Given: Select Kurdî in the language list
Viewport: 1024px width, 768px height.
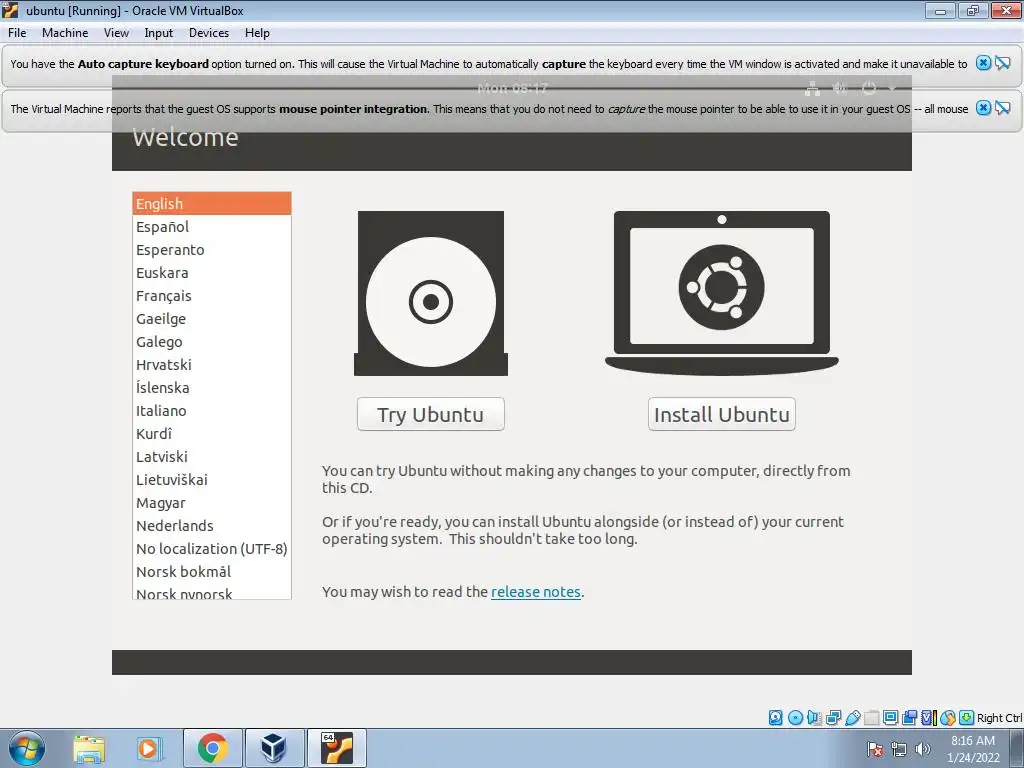Looking at the screenshot, I should [x=212, y=434].
